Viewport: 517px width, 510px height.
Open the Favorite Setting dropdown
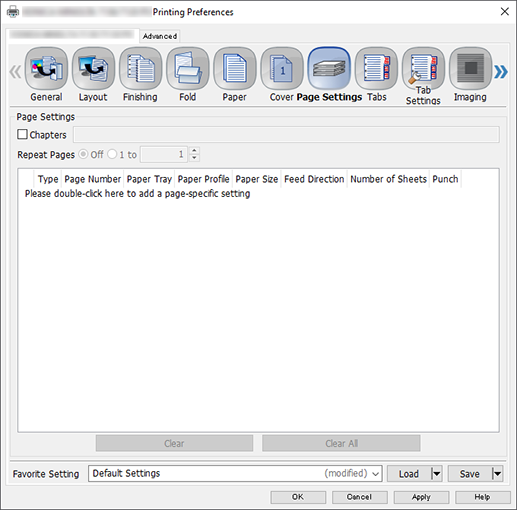(x=235, y=474)
